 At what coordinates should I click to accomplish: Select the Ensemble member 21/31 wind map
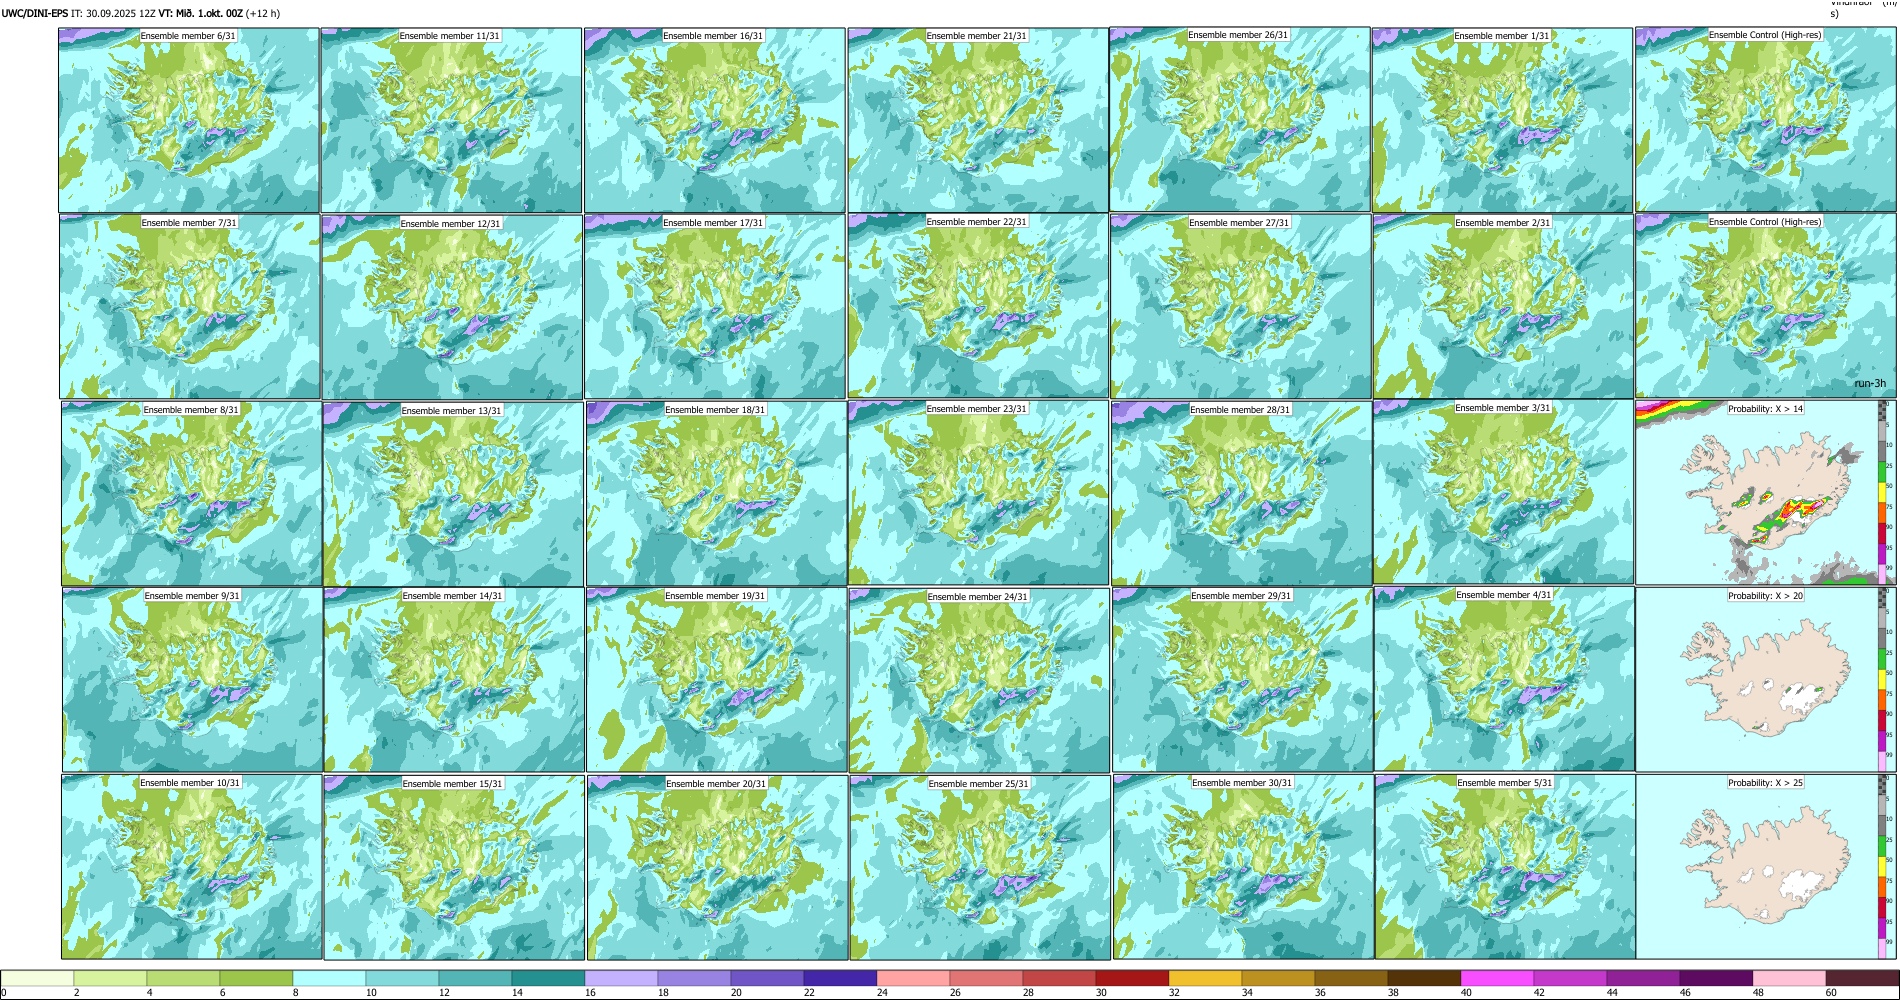pyautogui.click(x=977, y=120)
